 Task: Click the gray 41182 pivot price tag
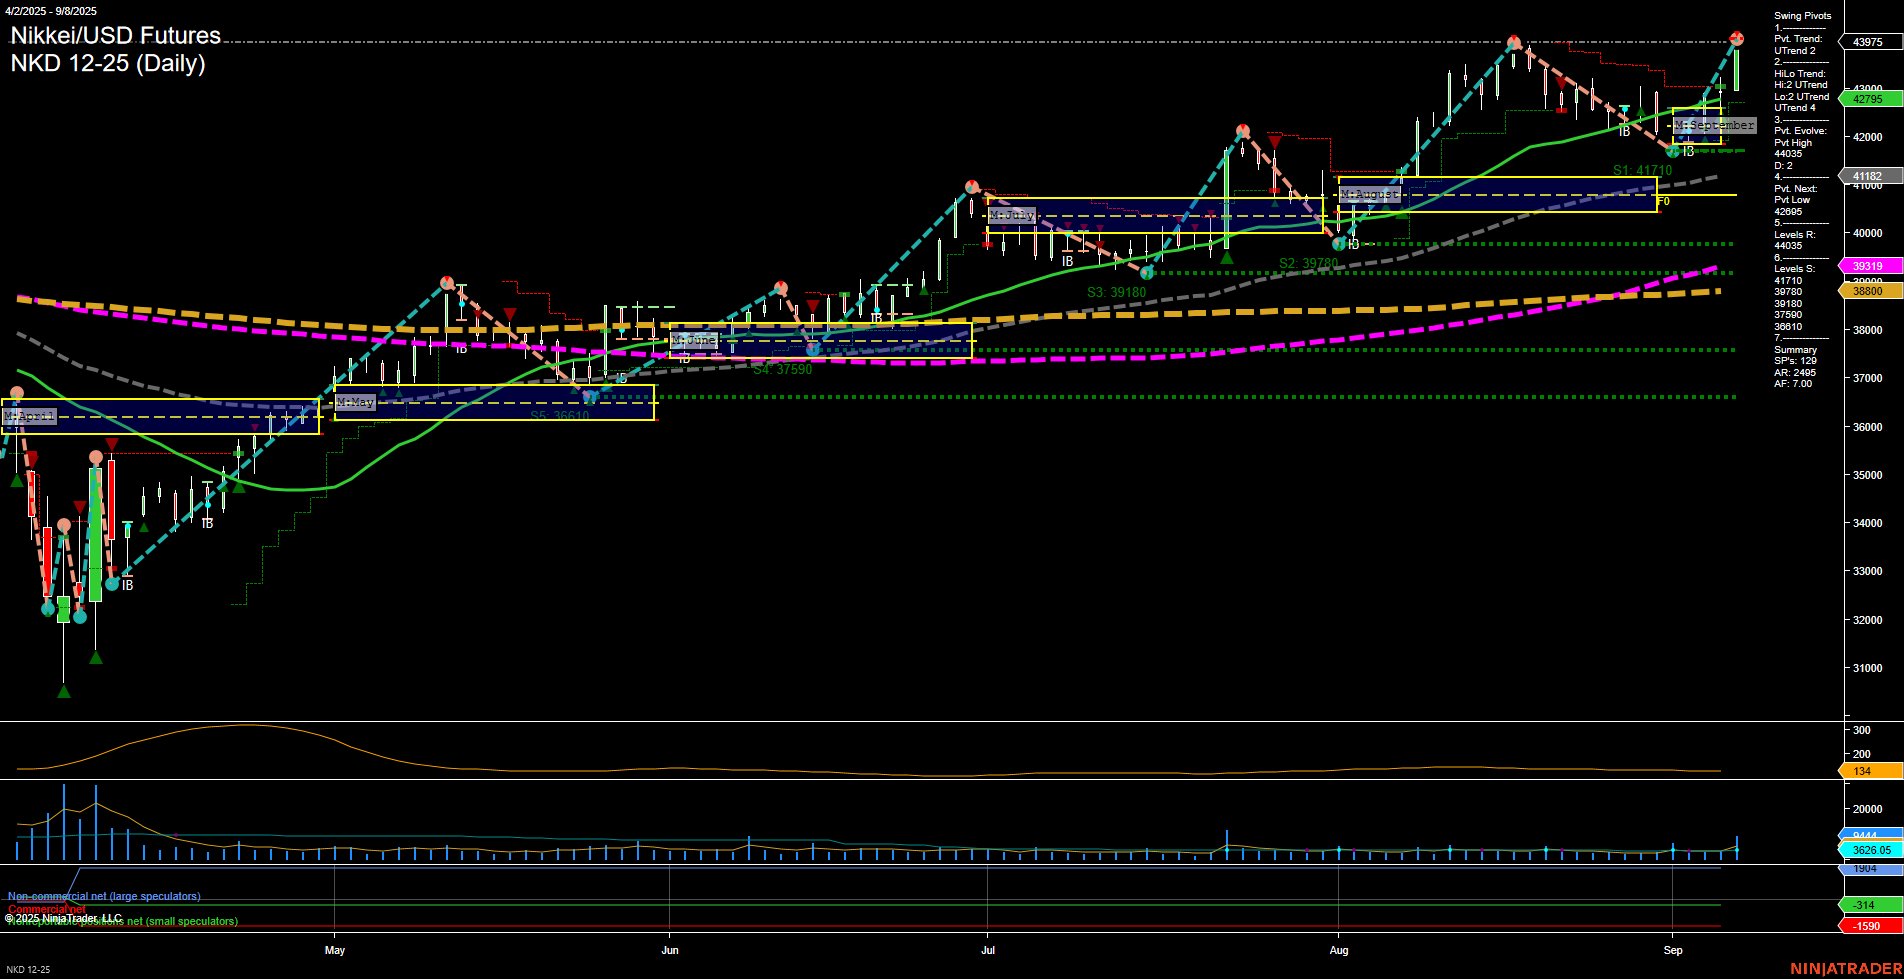(1869, 174)
